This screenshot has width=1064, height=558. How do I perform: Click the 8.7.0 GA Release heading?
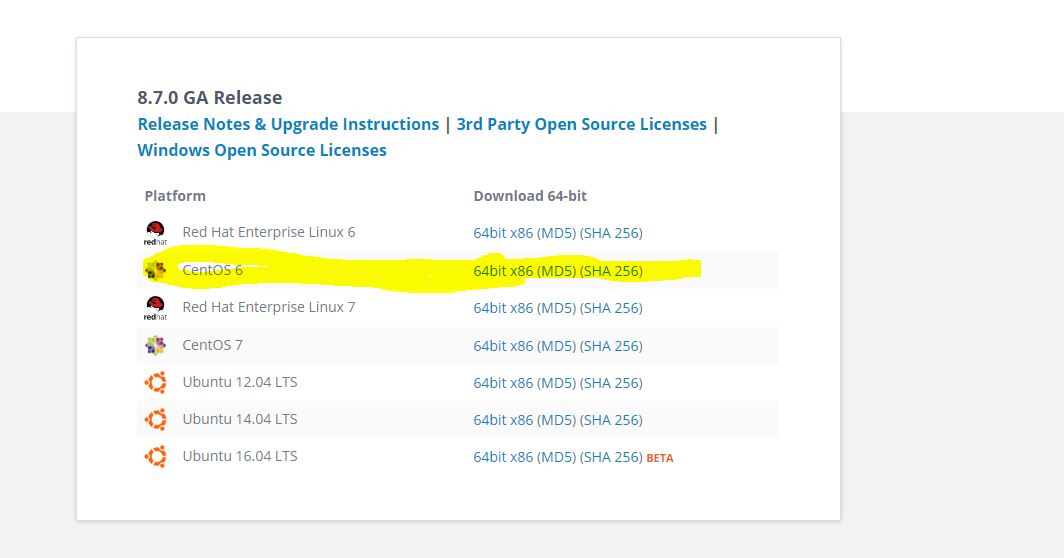[210, 98]
